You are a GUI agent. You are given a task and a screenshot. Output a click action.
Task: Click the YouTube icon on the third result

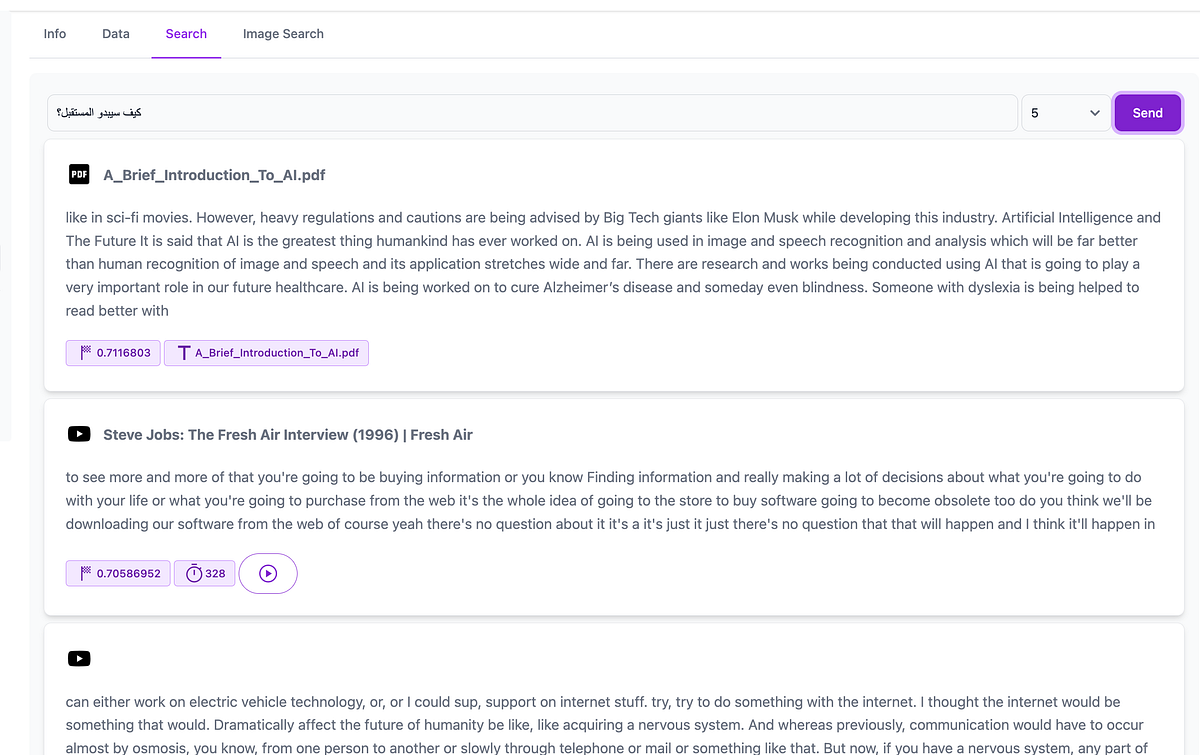79,658
